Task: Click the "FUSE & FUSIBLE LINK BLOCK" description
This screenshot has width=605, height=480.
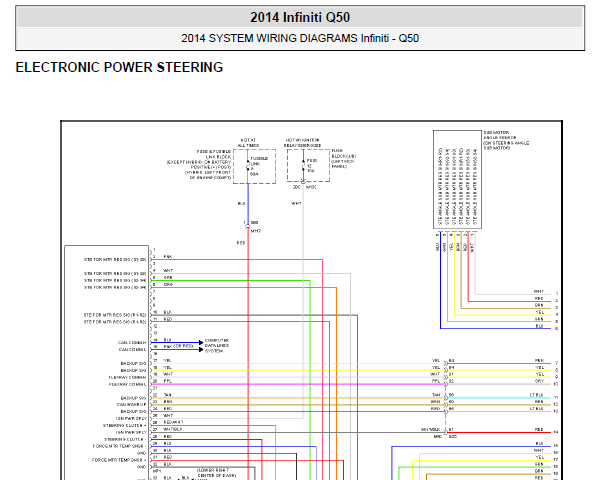Action: click(199, 165)
